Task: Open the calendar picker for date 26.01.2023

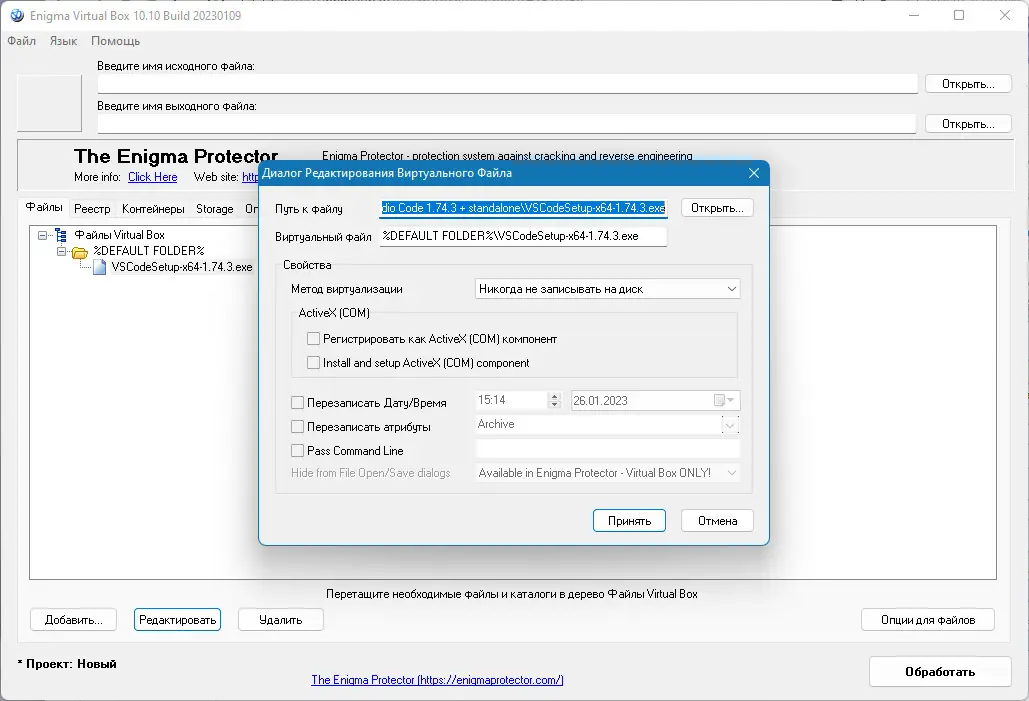Action: point(724,400)
